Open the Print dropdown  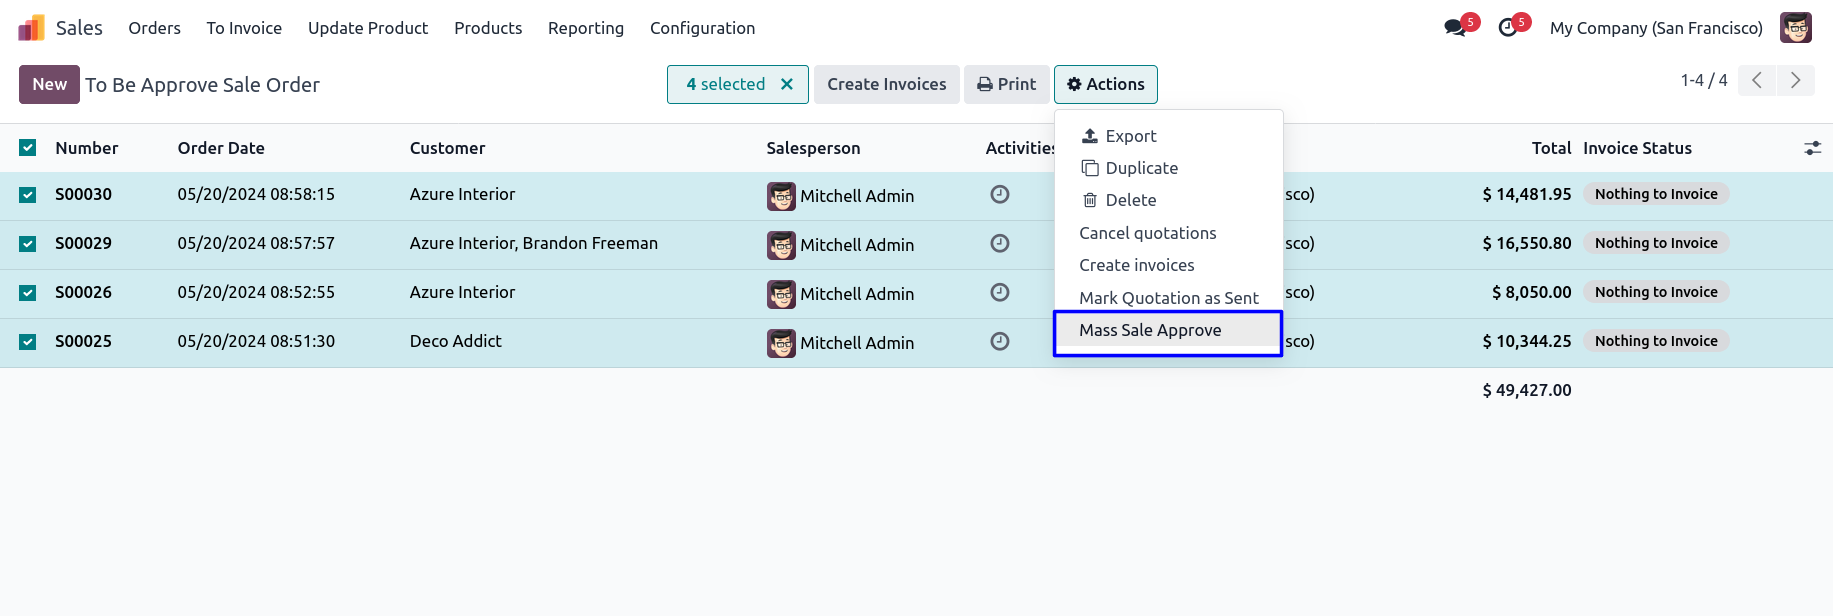point(1006,85)
